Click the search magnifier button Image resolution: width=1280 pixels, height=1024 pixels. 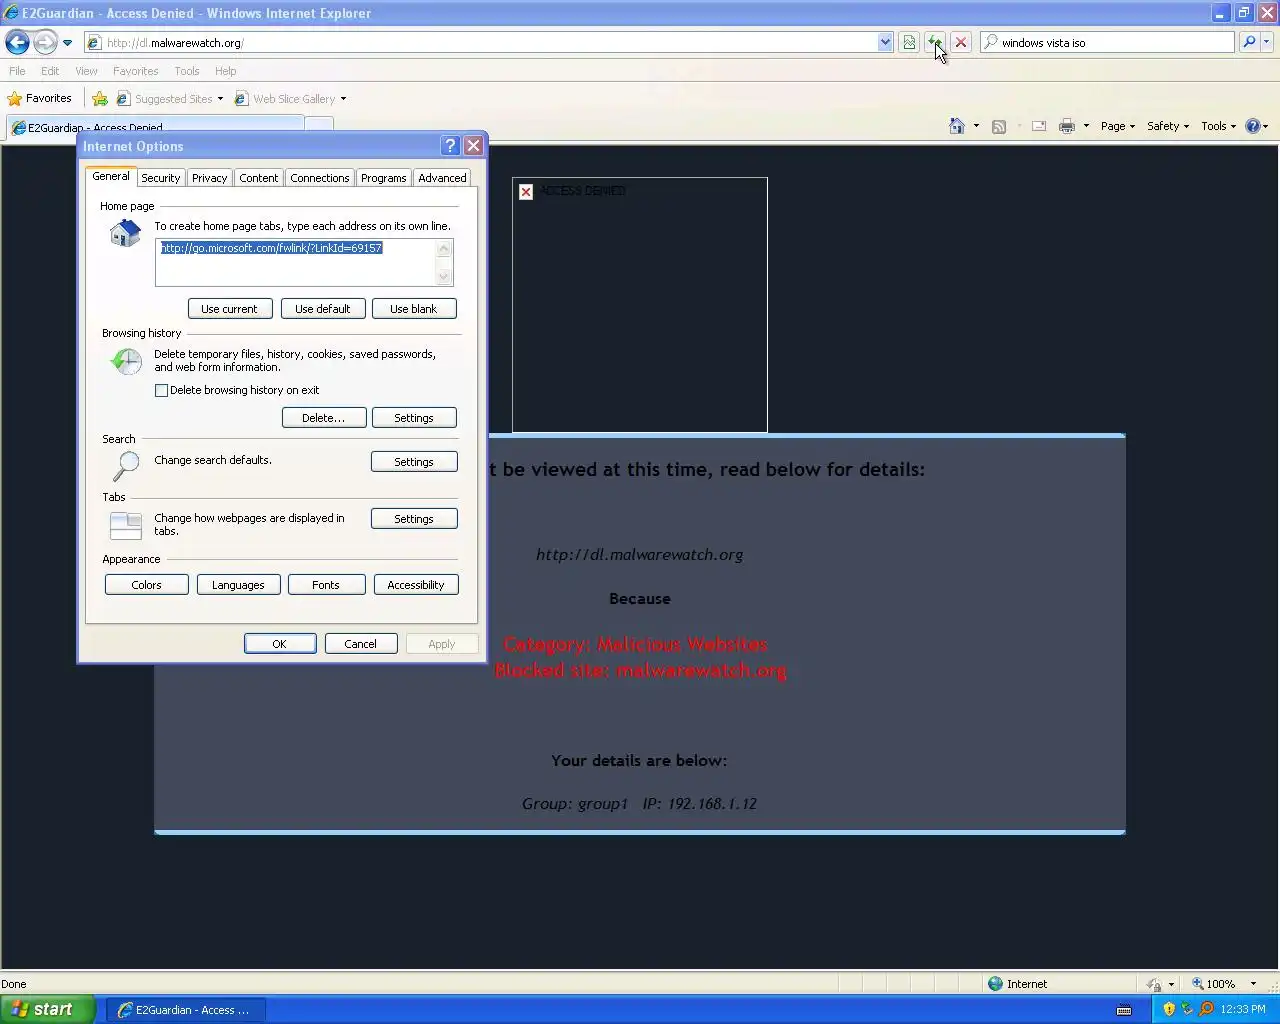pos(1249,42)
